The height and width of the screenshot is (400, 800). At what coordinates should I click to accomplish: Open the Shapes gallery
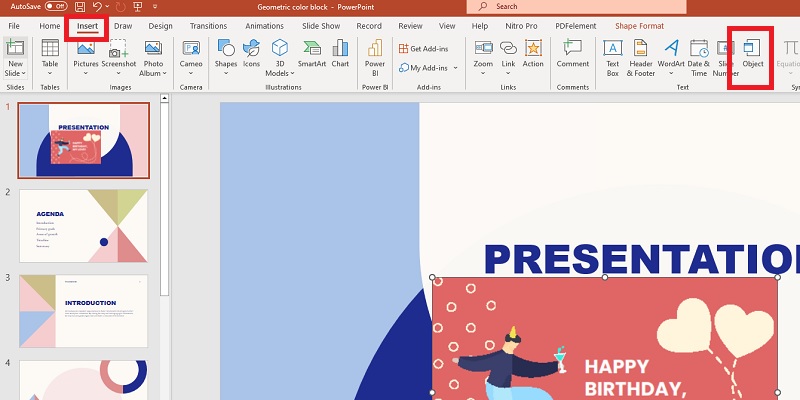pos(226,58)
